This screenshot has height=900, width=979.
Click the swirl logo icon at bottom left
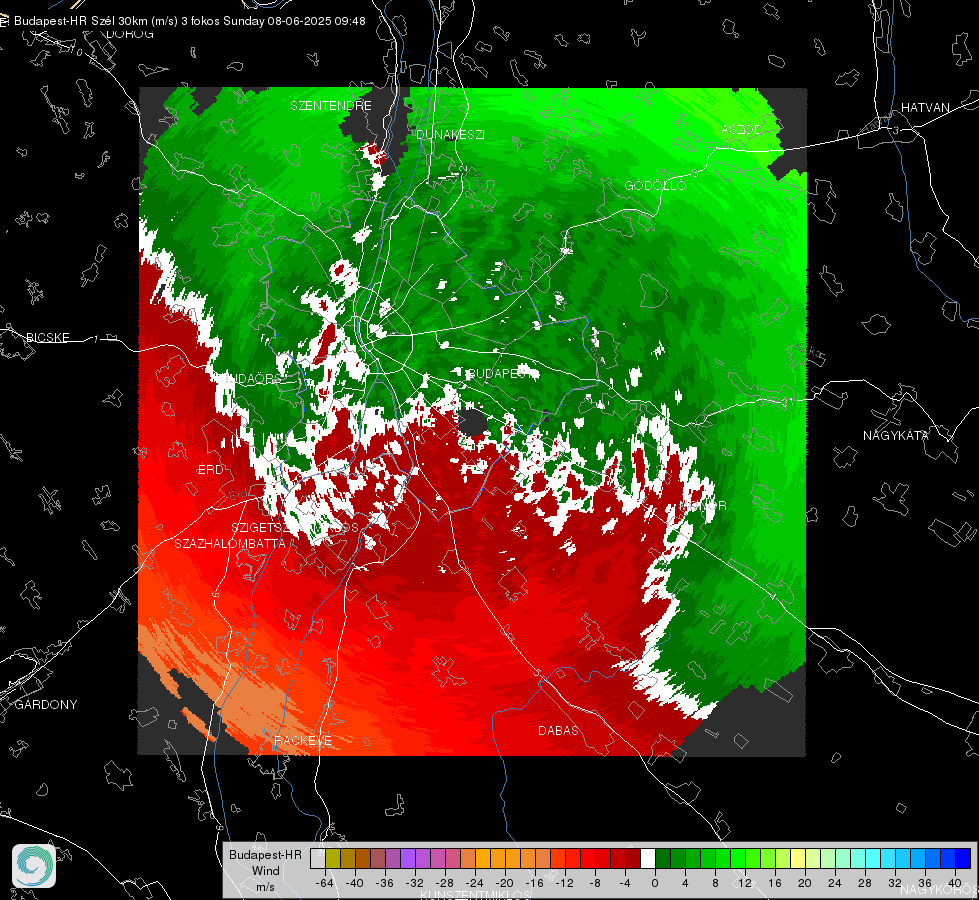(x=34, y=866)
